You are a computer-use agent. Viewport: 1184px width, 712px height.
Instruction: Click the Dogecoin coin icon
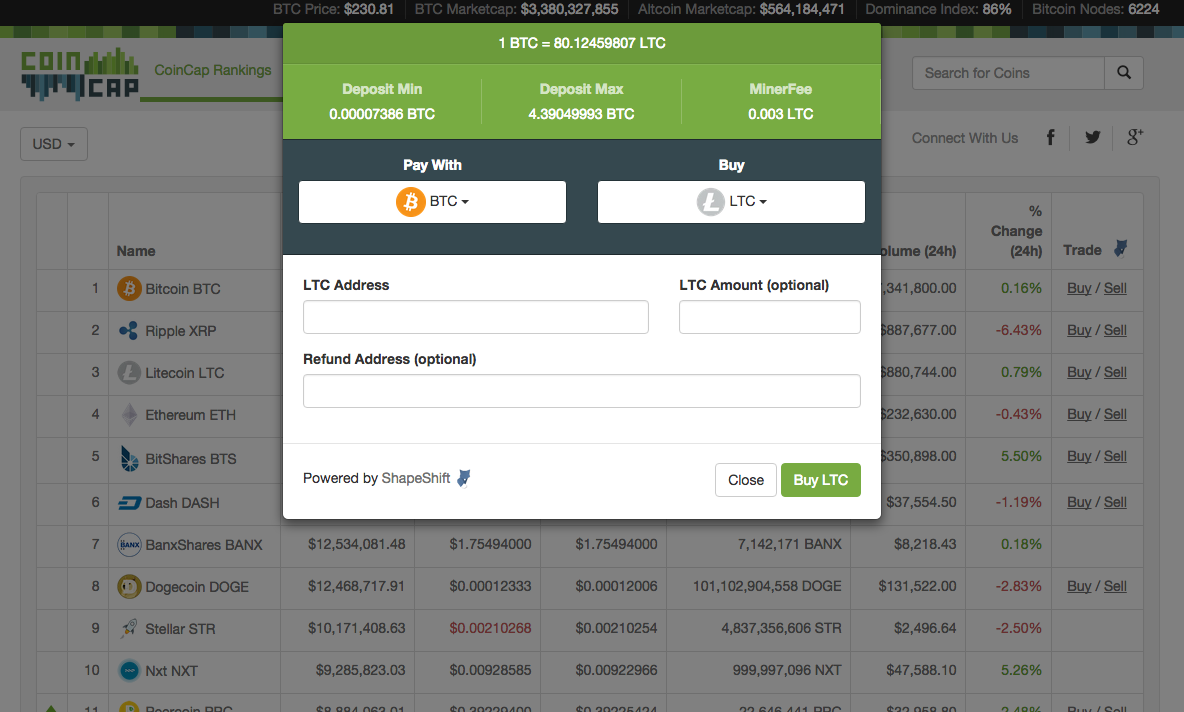click(129, 587)
